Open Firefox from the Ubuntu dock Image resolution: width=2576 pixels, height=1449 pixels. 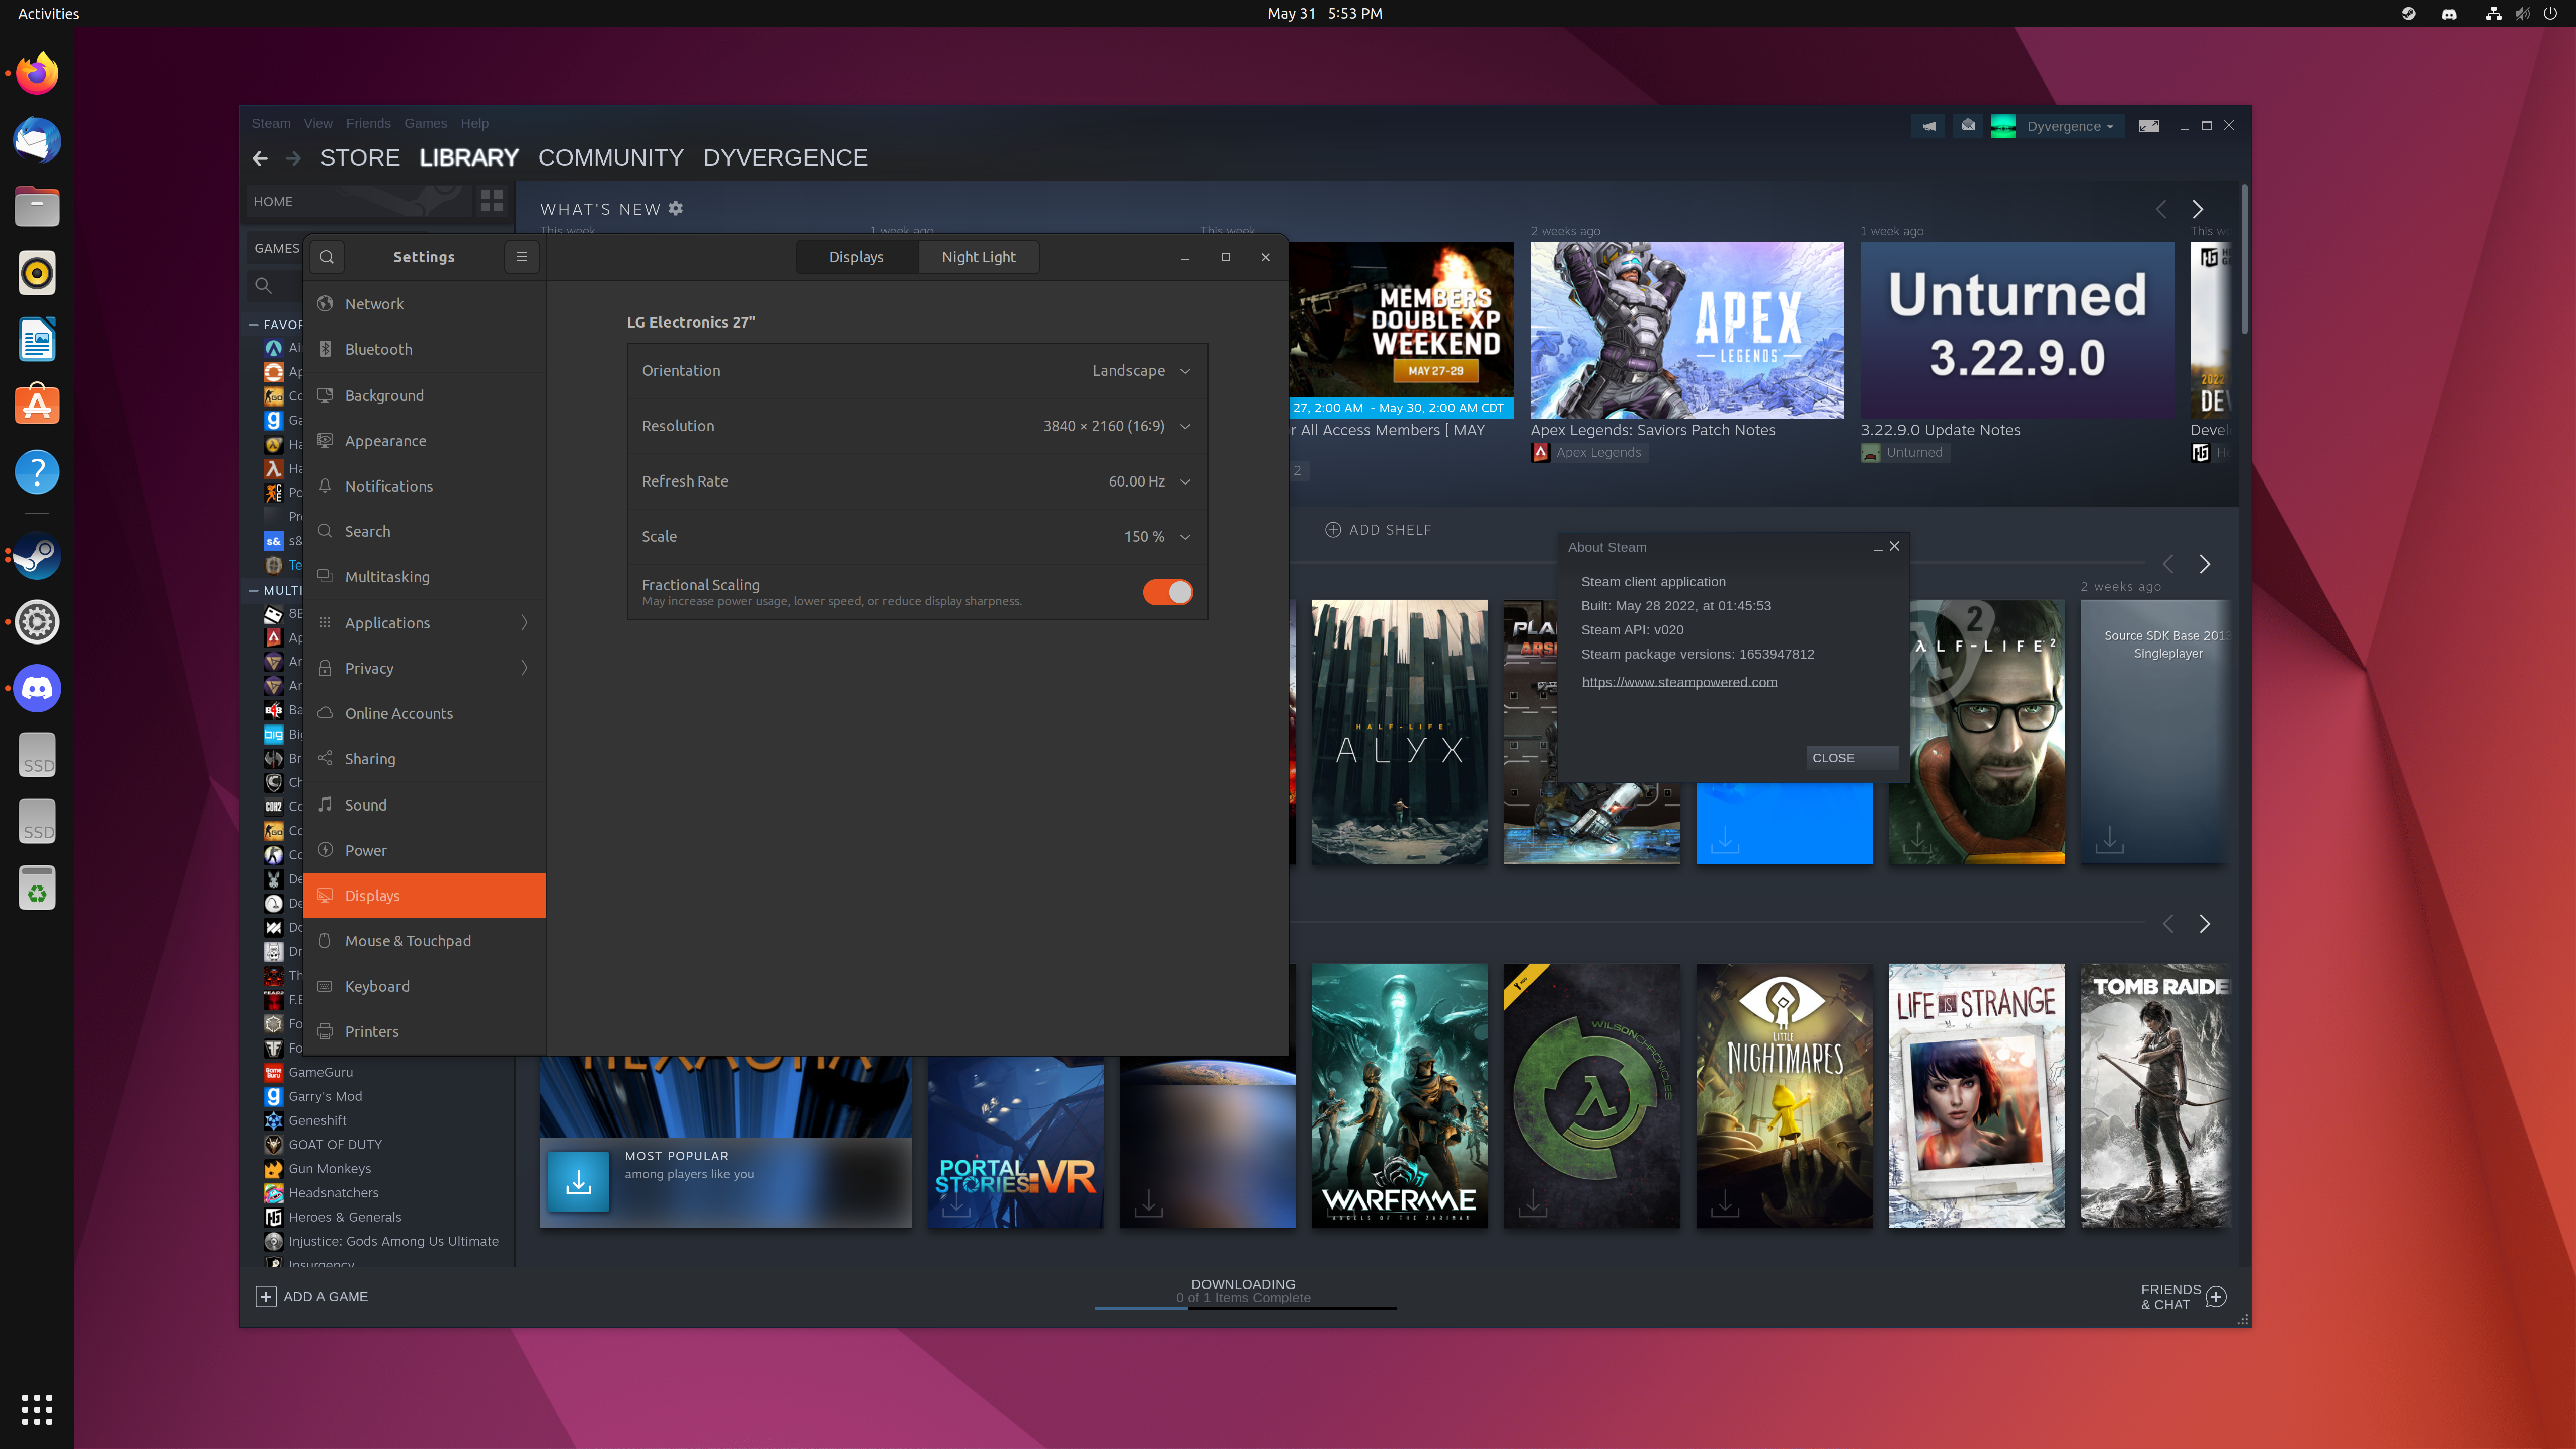pos(37,74)
